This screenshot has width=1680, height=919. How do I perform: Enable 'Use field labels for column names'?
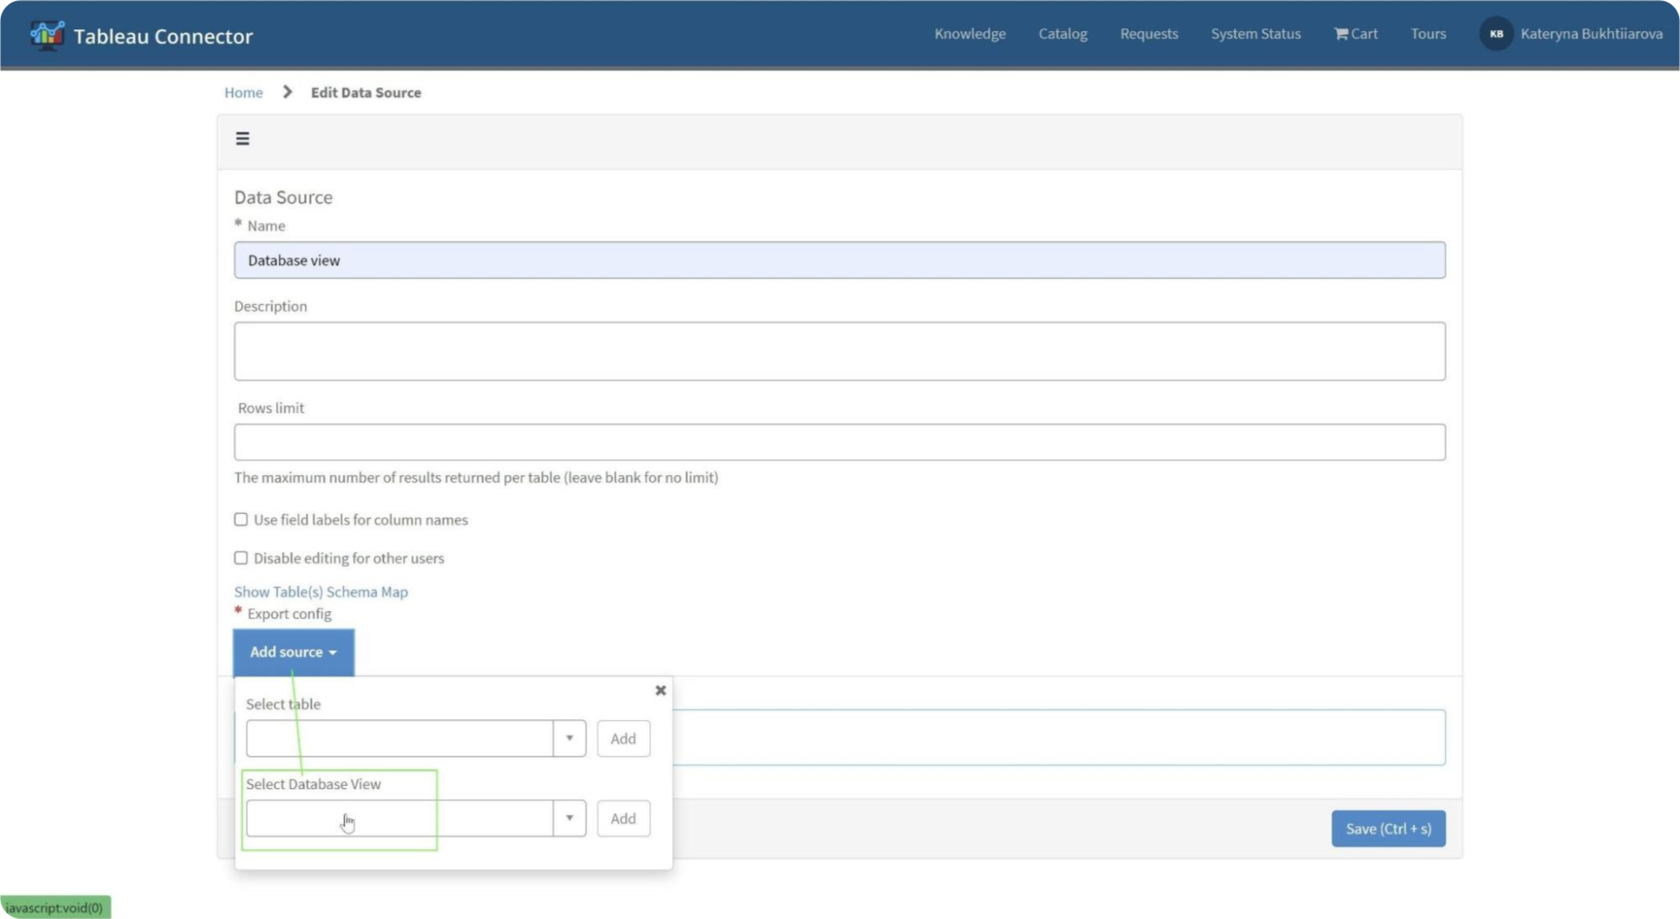click(x=240, y=518)
